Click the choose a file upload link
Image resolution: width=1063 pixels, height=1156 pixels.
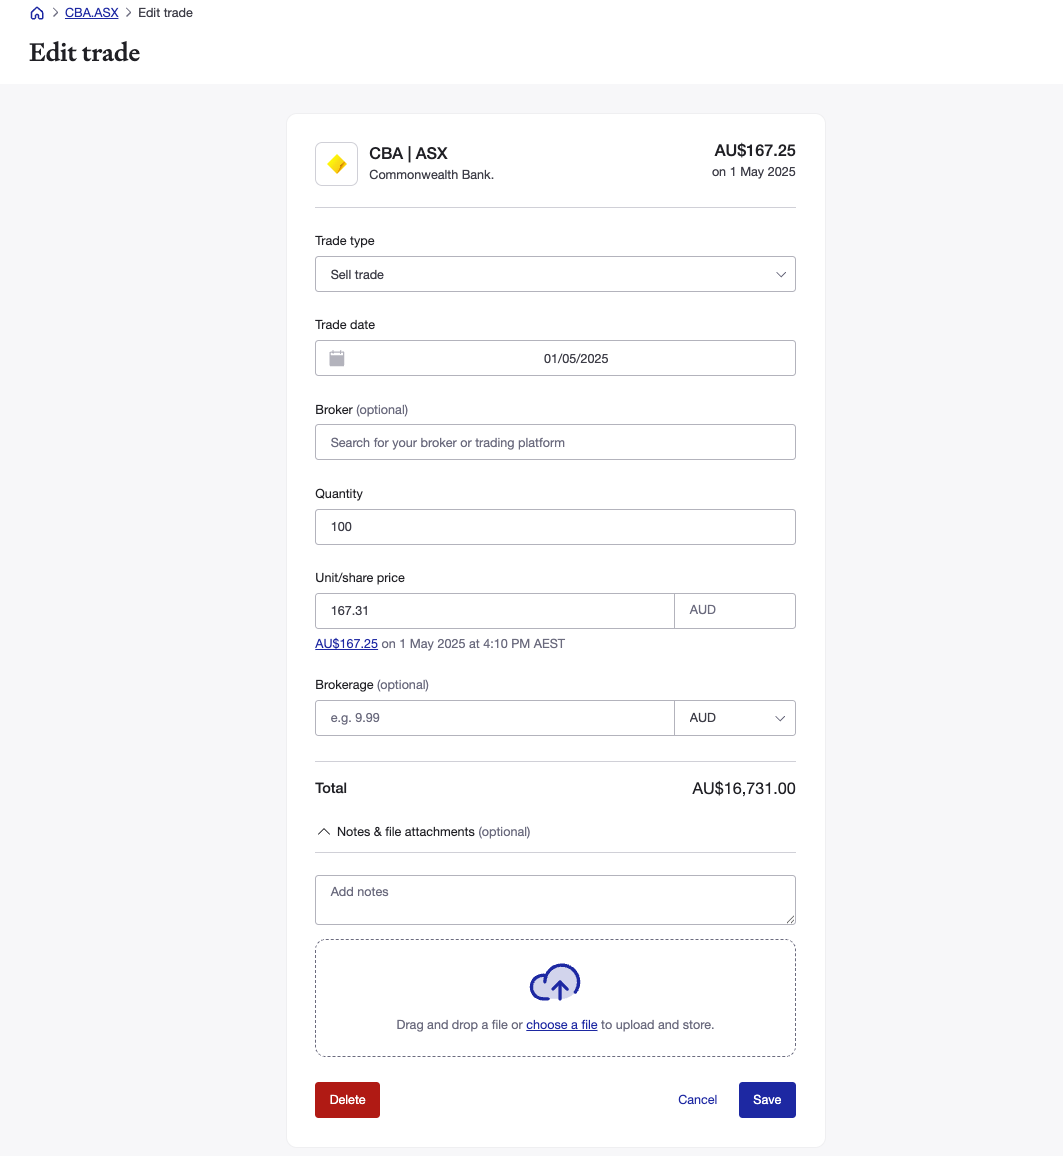pos(561,1024)
